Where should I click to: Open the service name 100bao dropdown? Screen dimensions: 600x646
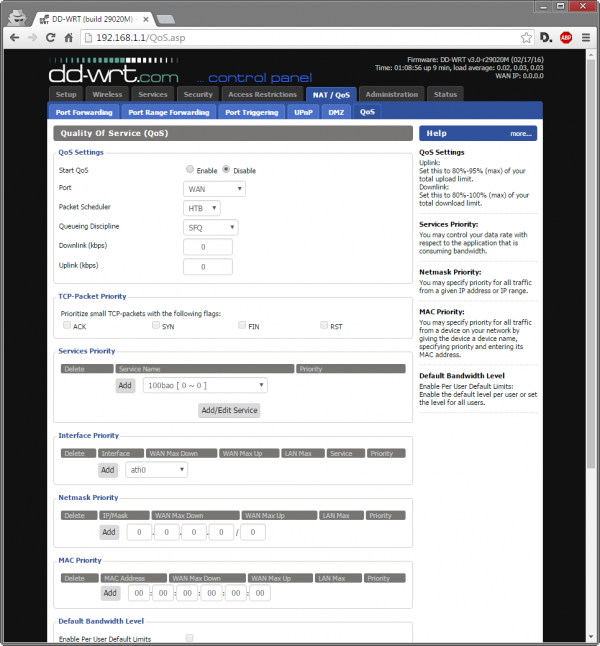[205, 385]
